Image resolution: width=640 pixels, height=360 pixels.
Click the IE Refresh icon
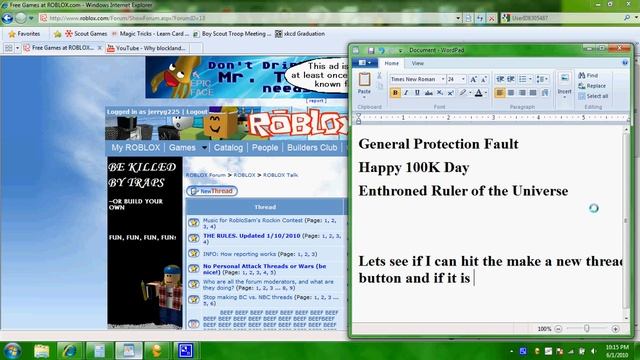pos(480,18)
